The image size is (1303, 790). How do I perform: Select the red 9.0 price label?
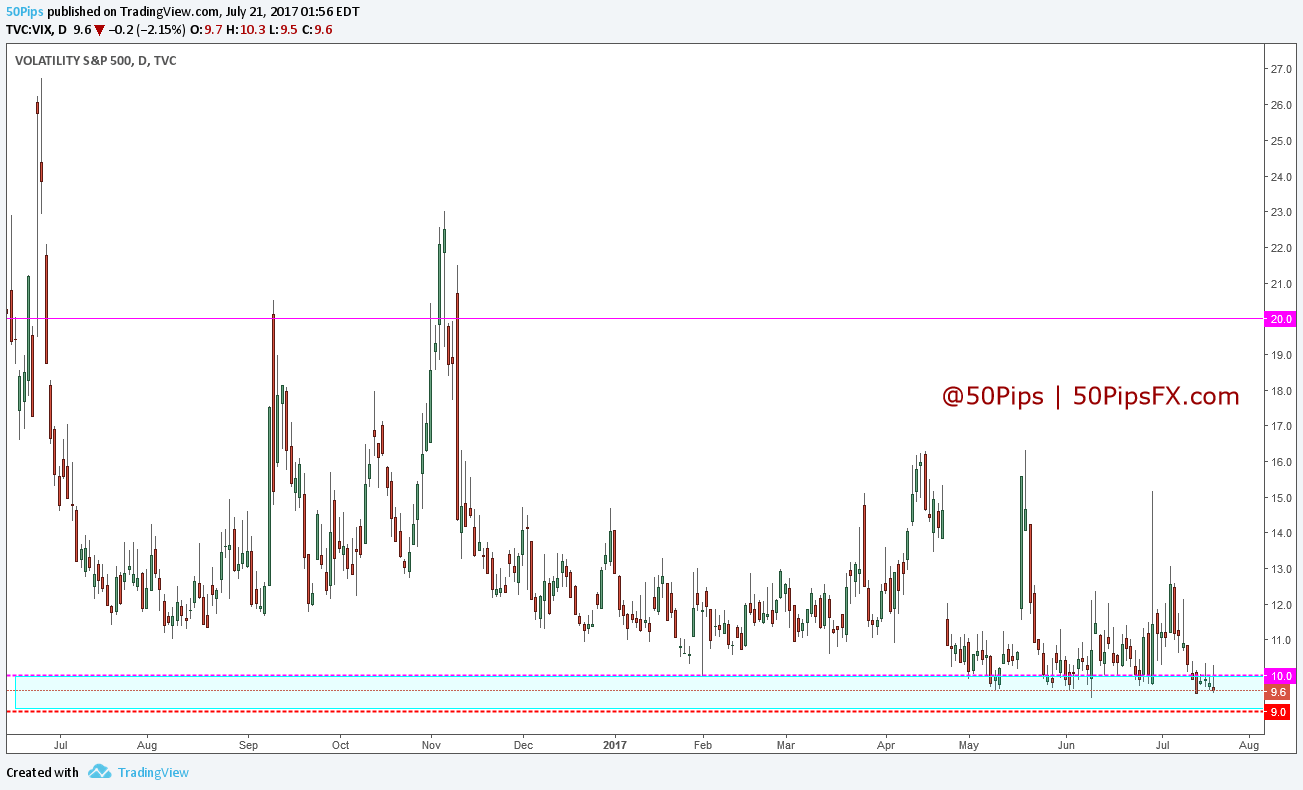(x=1278, y=711)
